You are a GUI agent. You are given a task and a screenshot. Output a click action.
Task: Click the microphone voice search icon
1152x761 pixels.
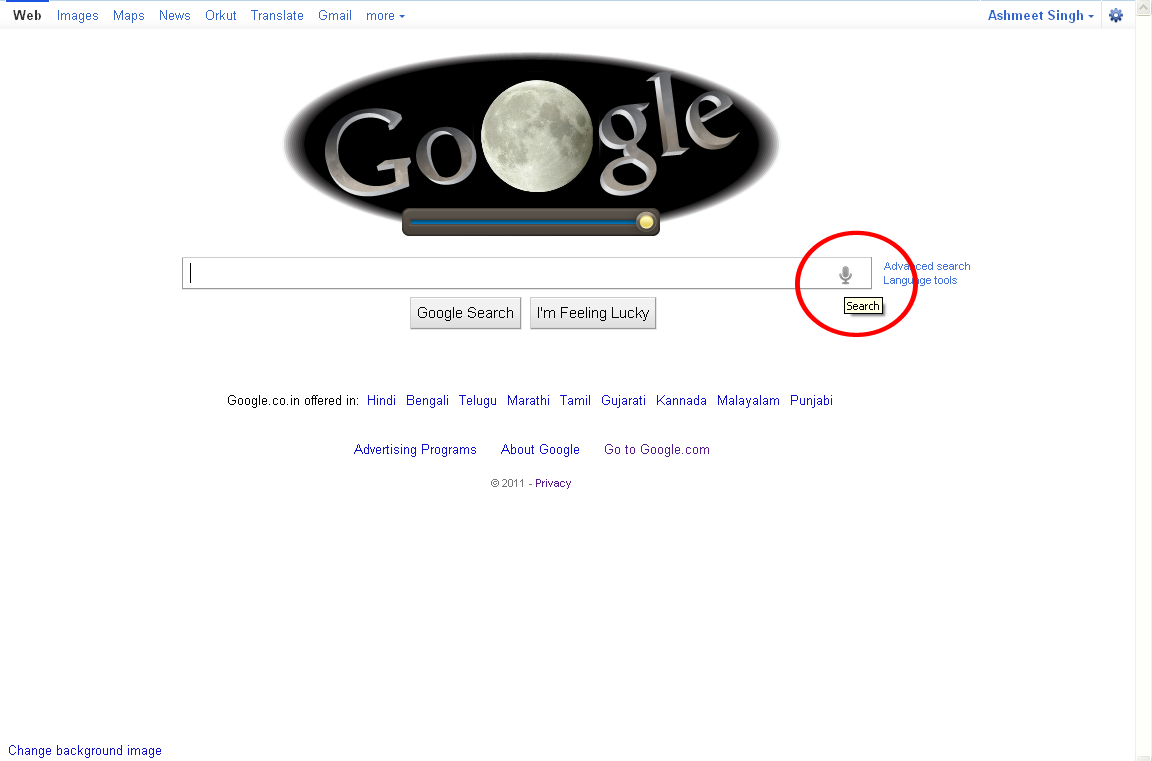coord(846,275)
